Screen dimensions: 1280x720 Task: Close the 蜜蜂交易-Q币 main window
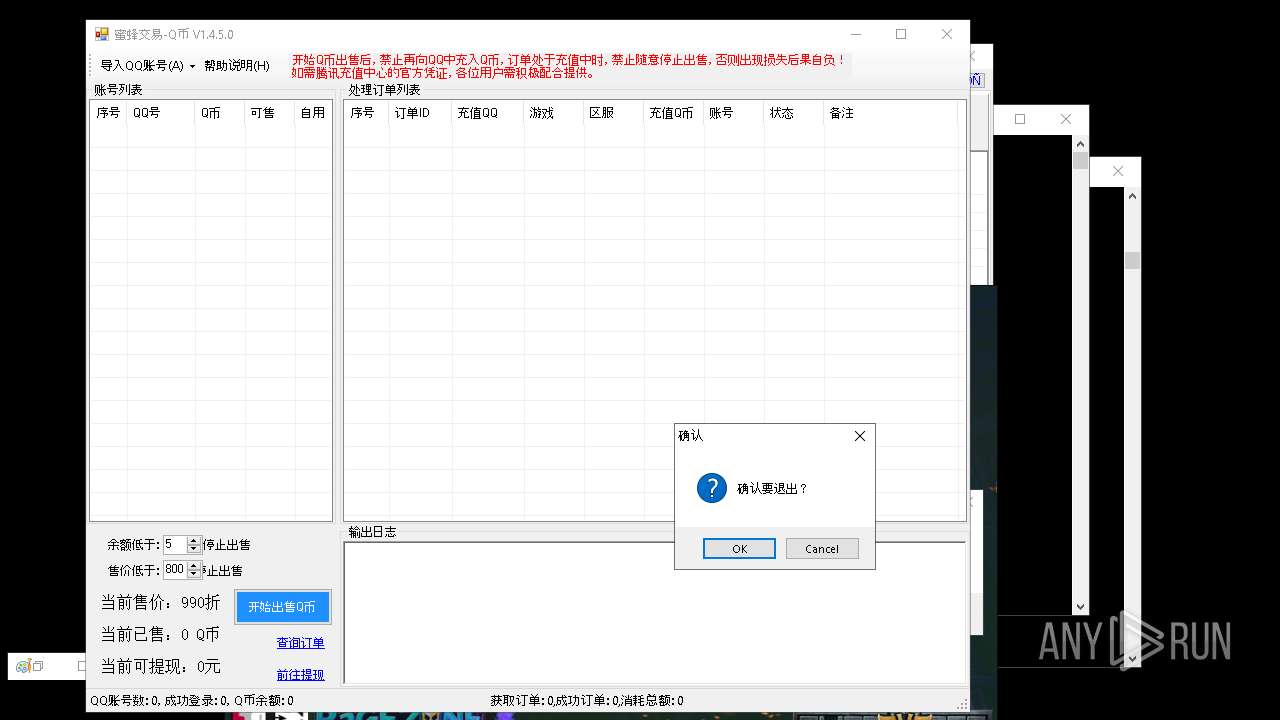tap(947, 34)
